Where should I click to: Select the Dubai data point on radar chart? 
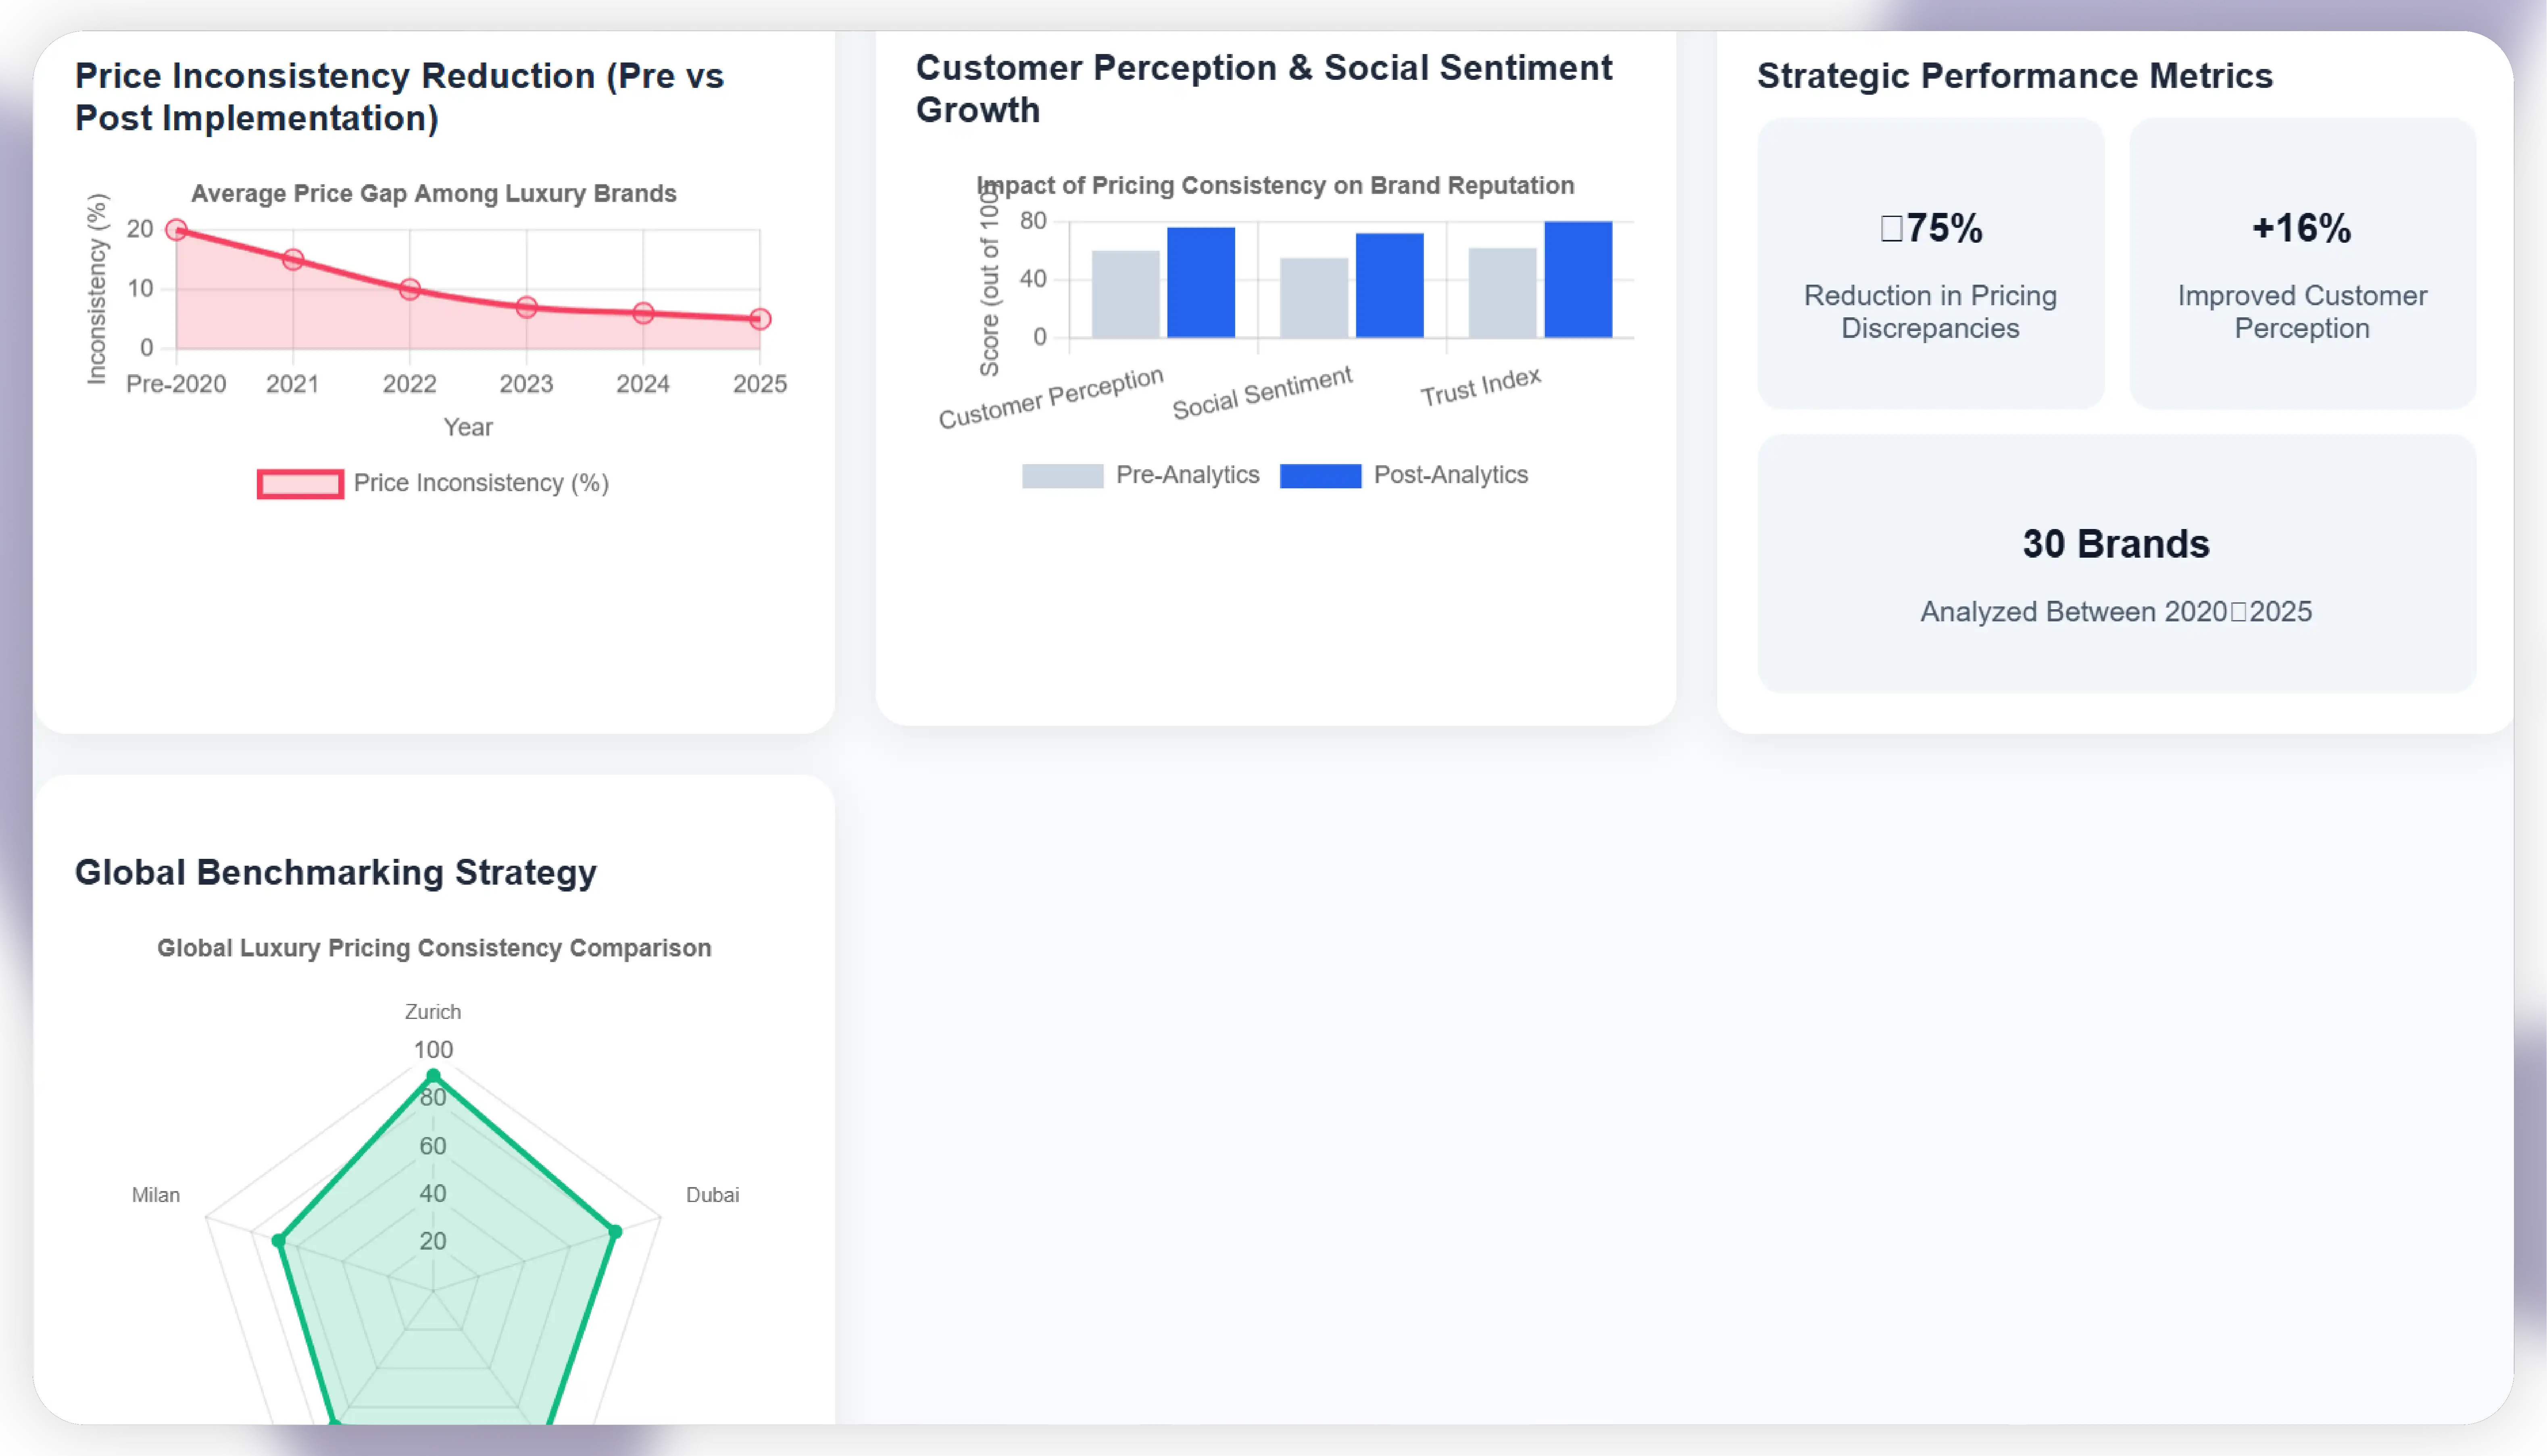(615, 1232)
